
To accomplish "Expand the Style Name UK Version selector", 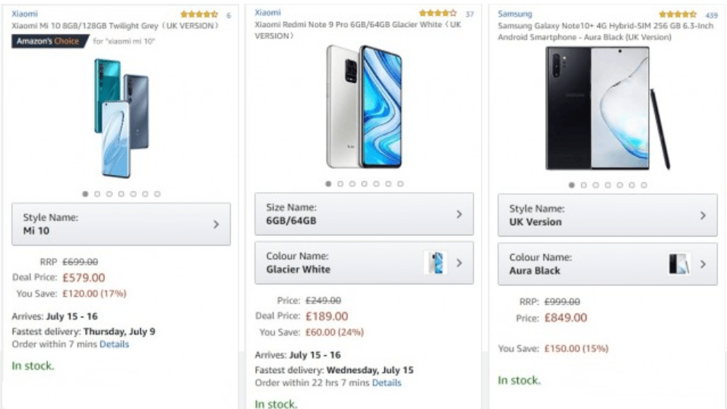I will click(x=607, y=215).
